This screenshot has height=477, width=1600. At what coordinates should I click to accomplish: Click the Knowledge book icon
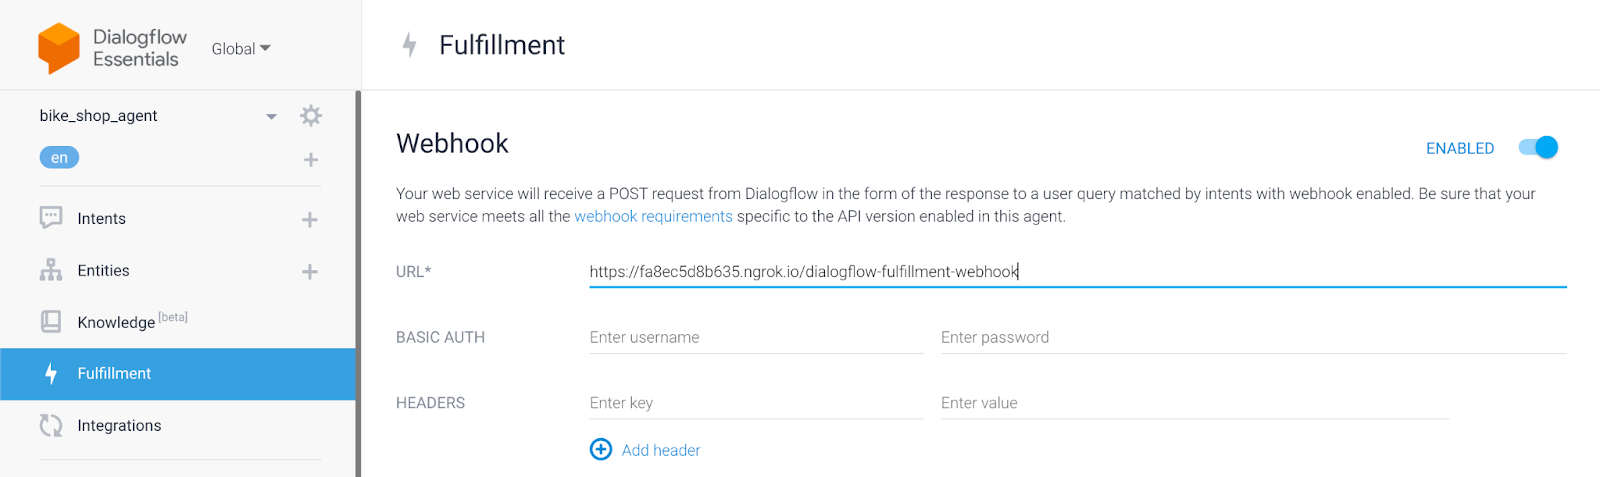click(x=51, y=322)
